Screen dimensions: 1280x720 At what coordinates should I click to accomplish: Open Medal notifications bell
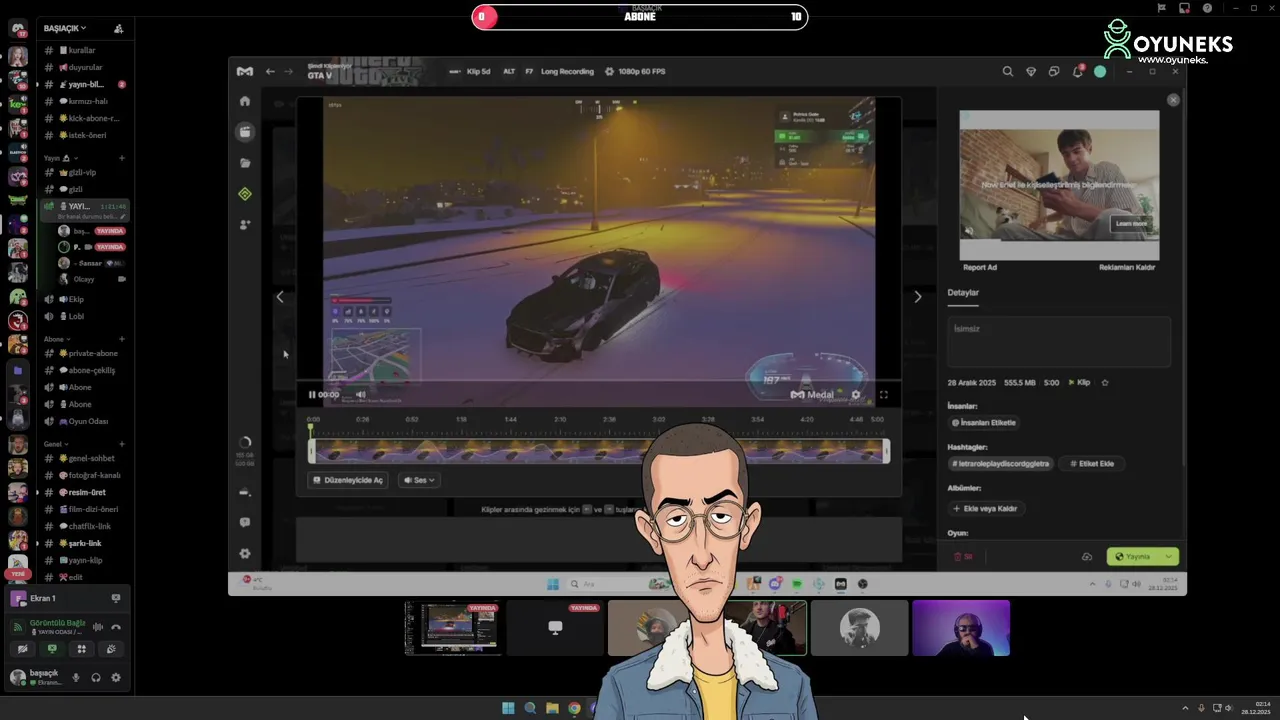pos(1077,71)
